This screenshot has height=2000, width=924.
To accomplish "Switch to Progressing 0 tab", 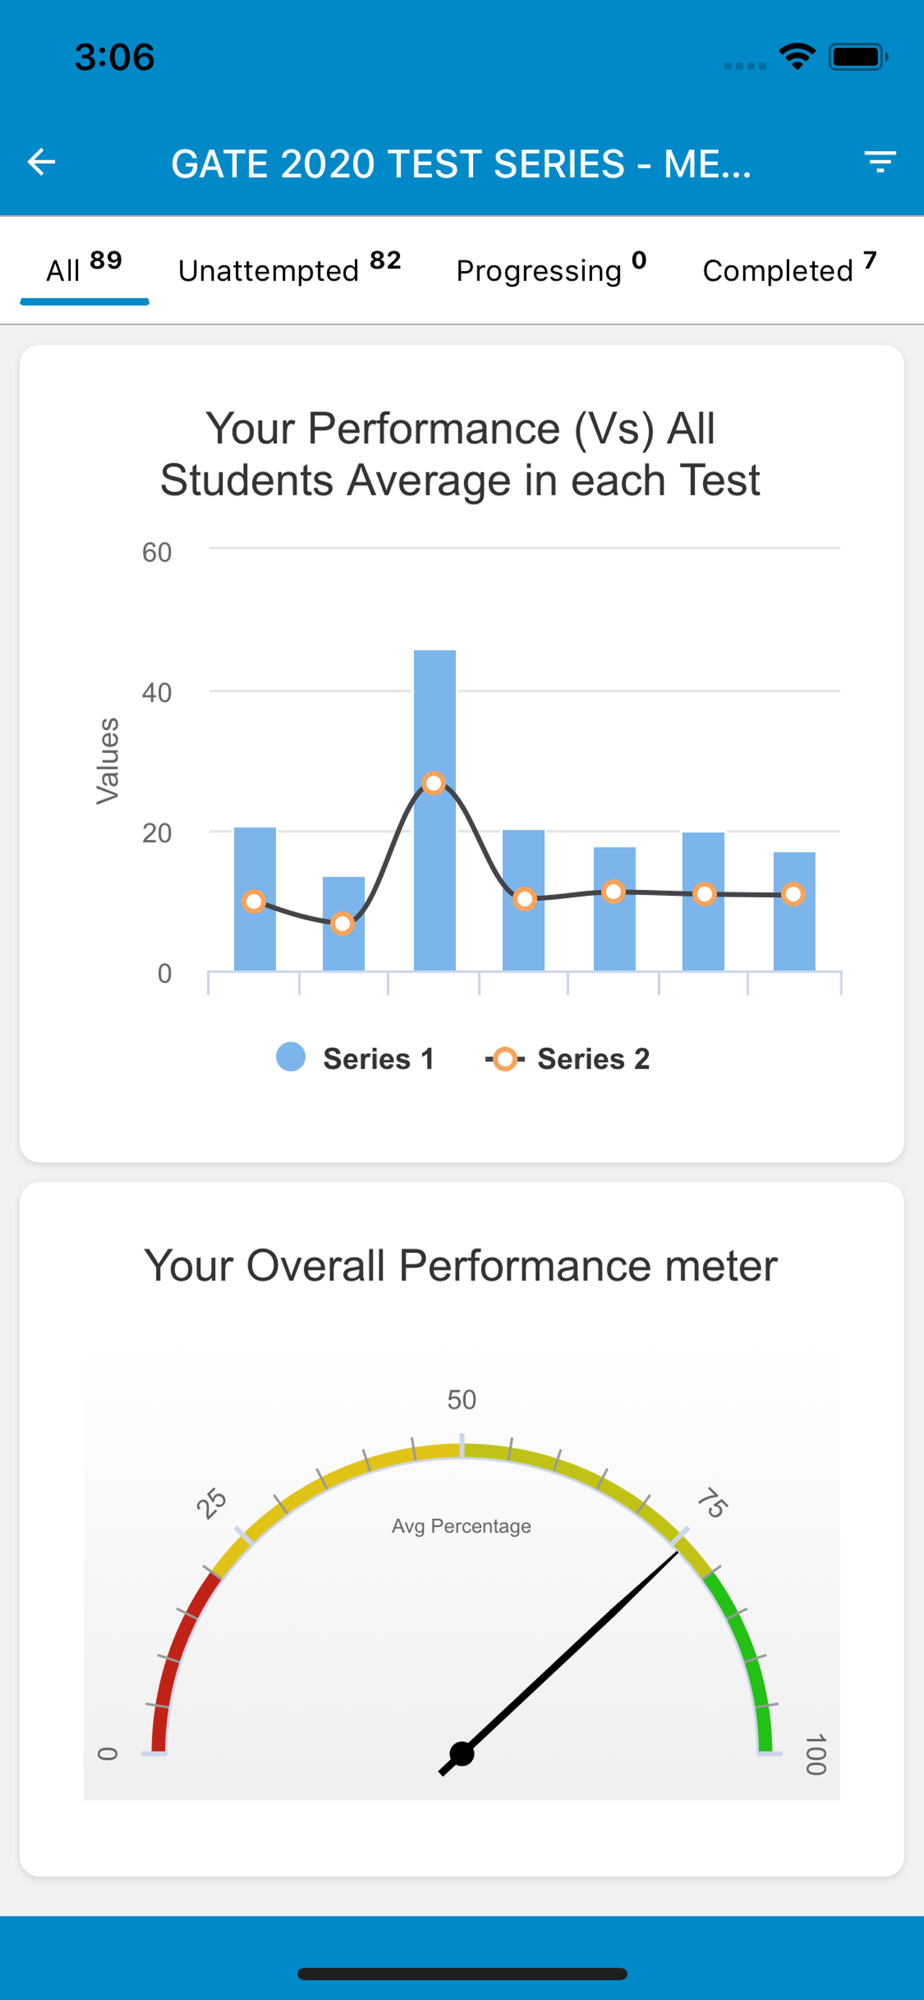I will pos(551,269).
